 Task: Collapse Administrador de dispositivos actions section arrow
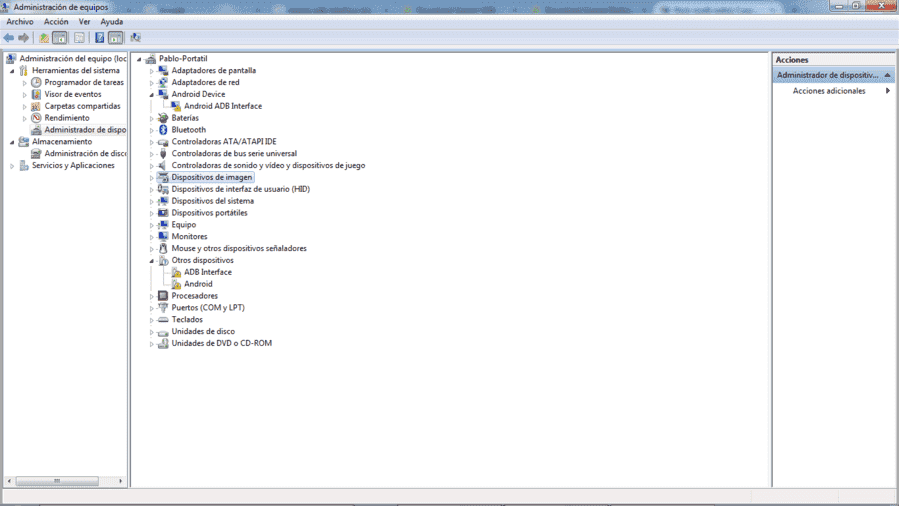887,75
